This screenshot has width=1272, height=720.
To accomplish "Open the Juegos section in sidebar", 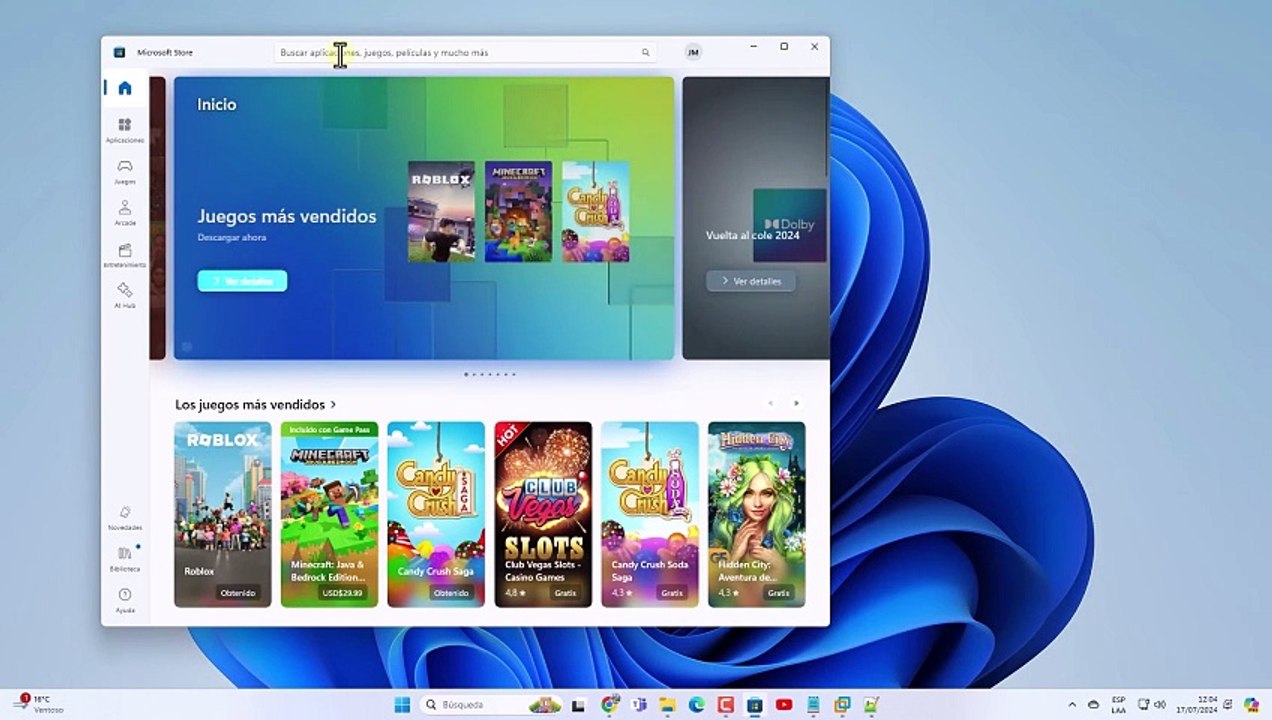I will point(124,171).
